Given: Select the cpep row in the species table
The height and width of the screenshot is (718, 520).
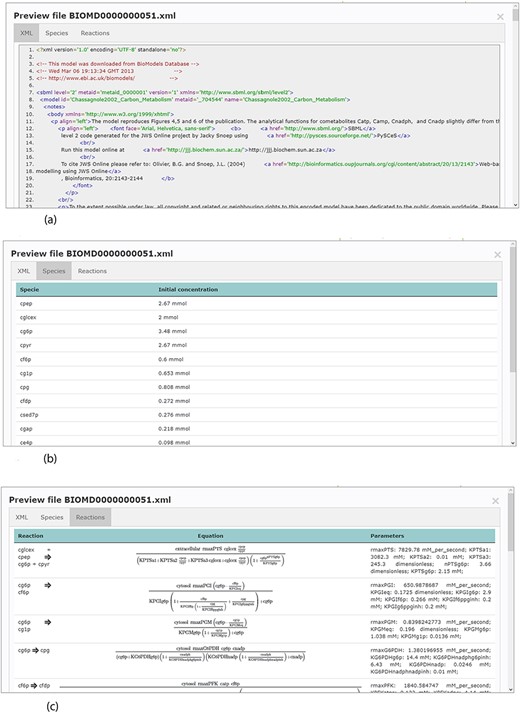Looking at the screenshot, I should tap(256, 304).
